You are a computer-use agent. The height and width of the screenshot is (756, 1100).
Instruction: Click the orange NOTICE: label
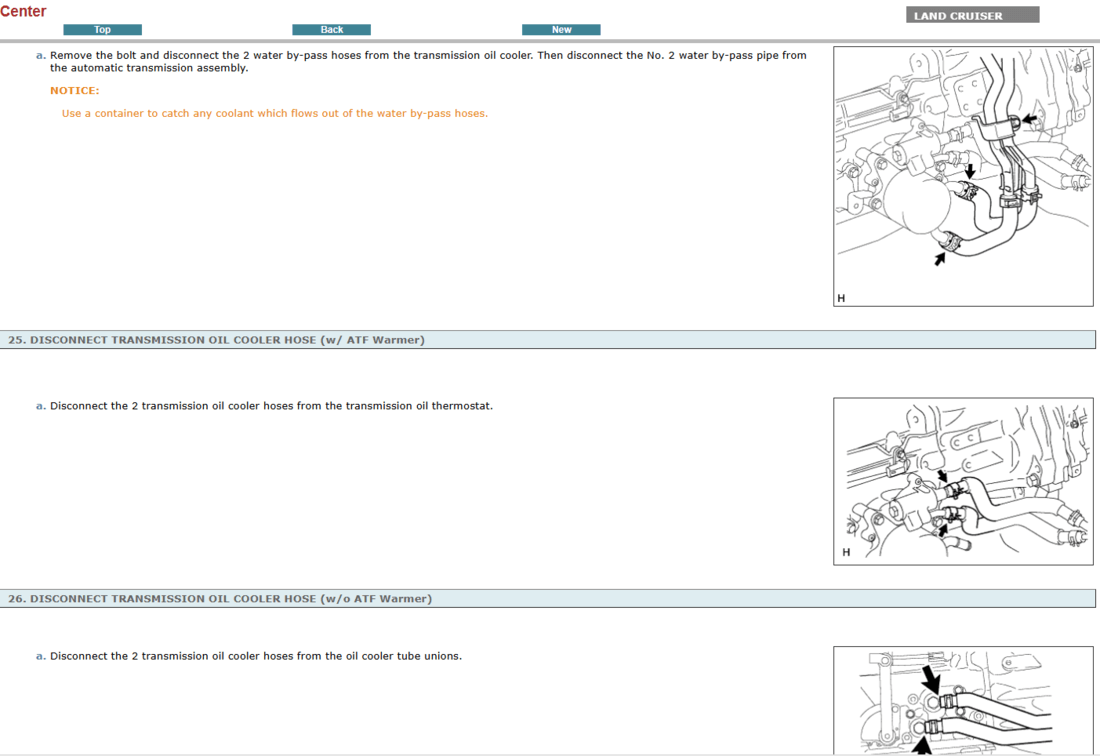[74, 90]
